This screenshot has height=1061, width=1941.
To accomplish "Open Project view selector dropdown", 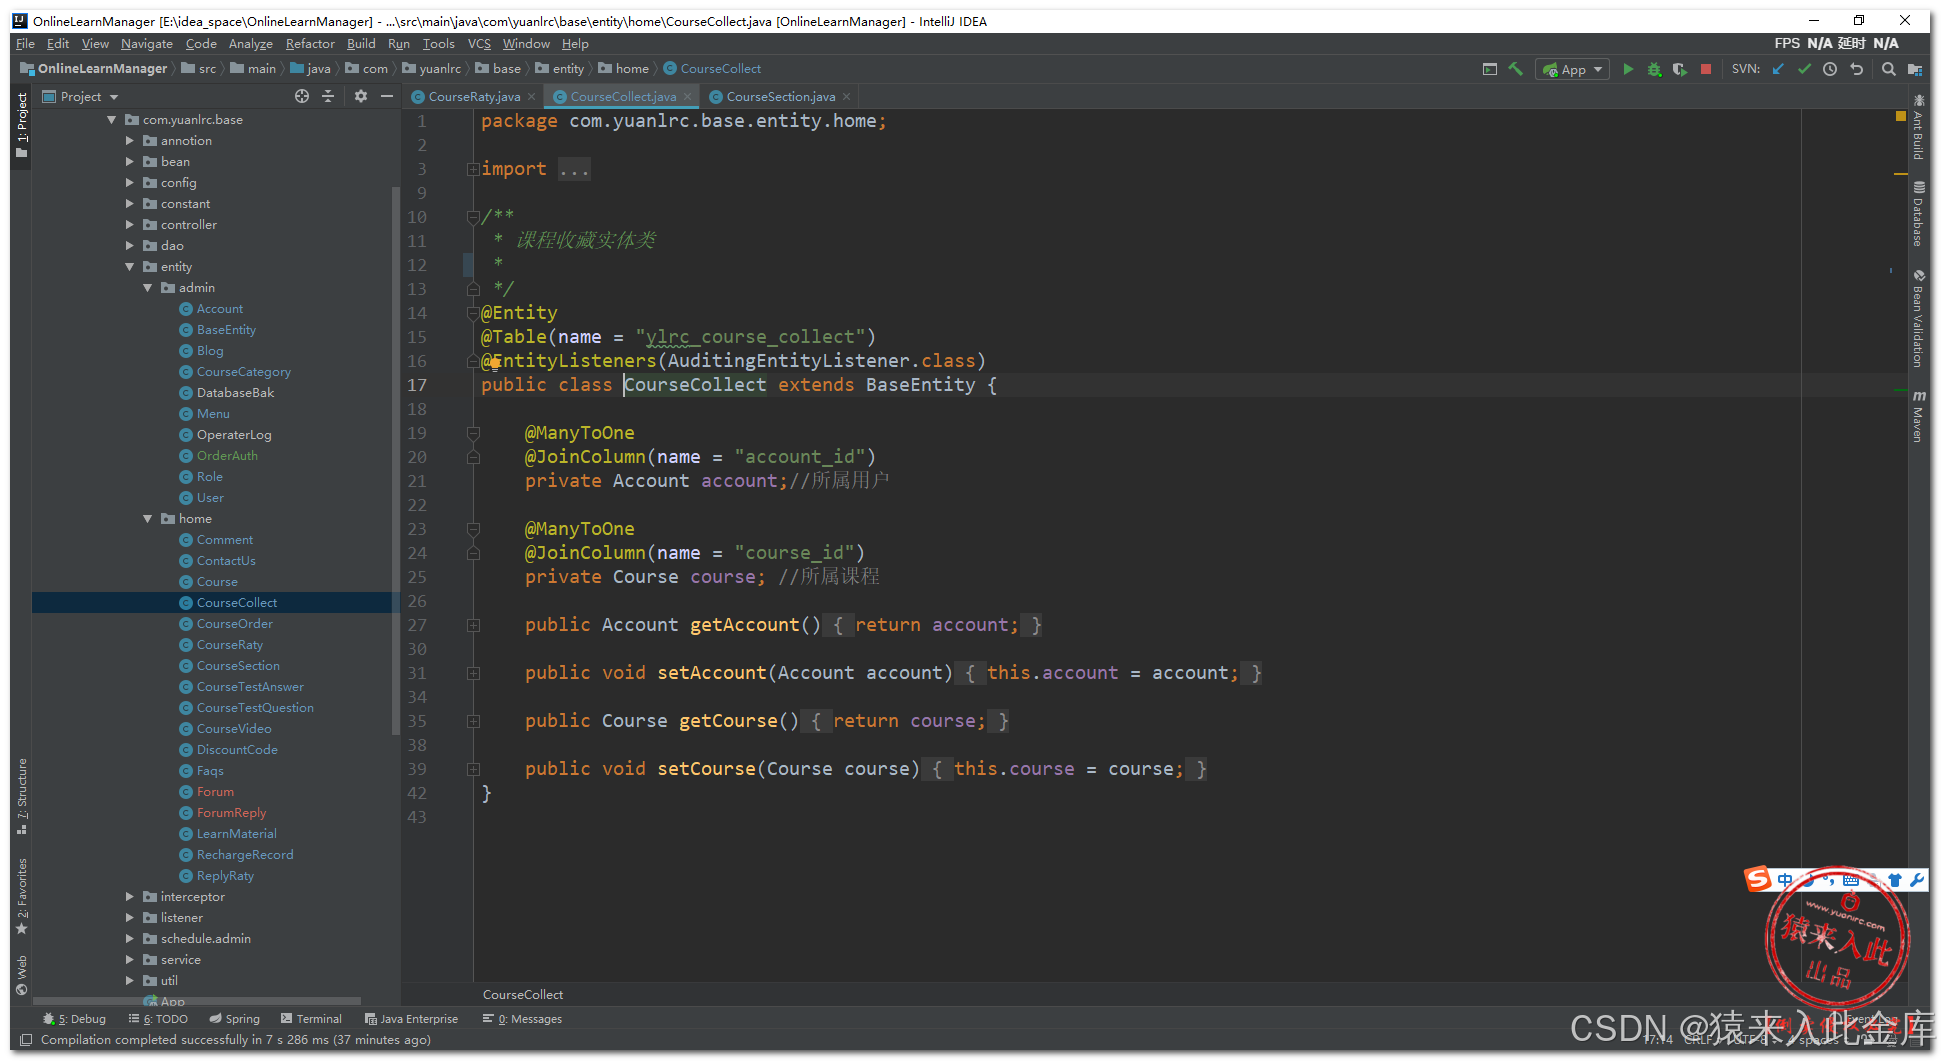I will (x=80, y=96).
